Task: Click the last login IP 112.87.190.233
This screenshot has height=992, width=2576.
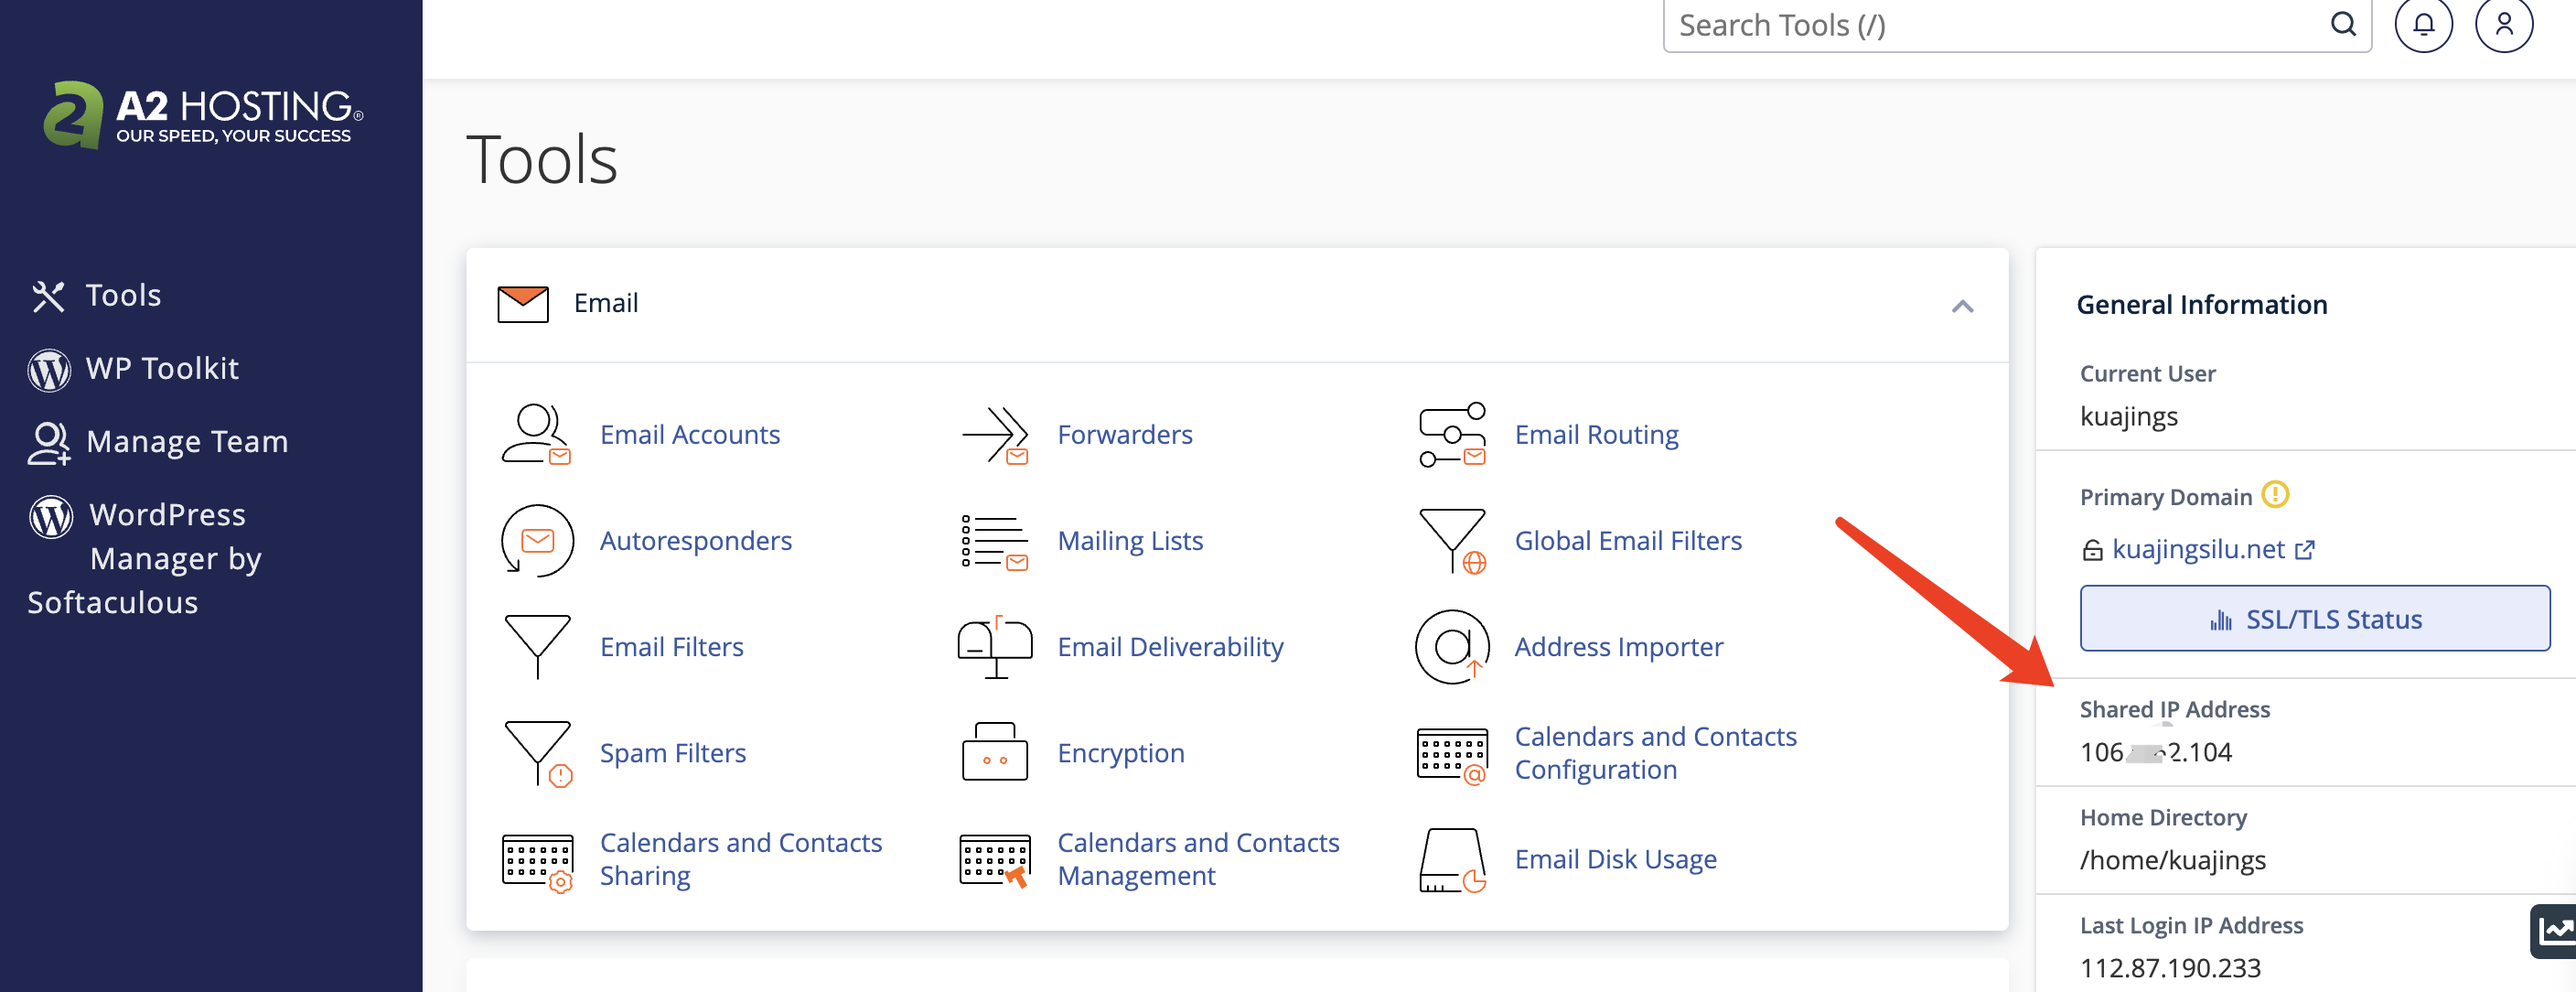Action: (2170, 968)
